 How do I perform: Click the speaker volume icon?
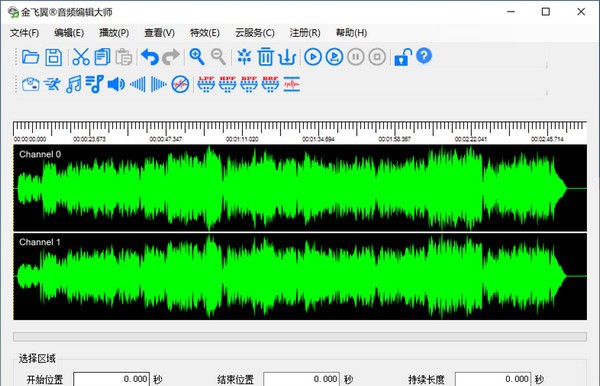click(x=116, y=84)
